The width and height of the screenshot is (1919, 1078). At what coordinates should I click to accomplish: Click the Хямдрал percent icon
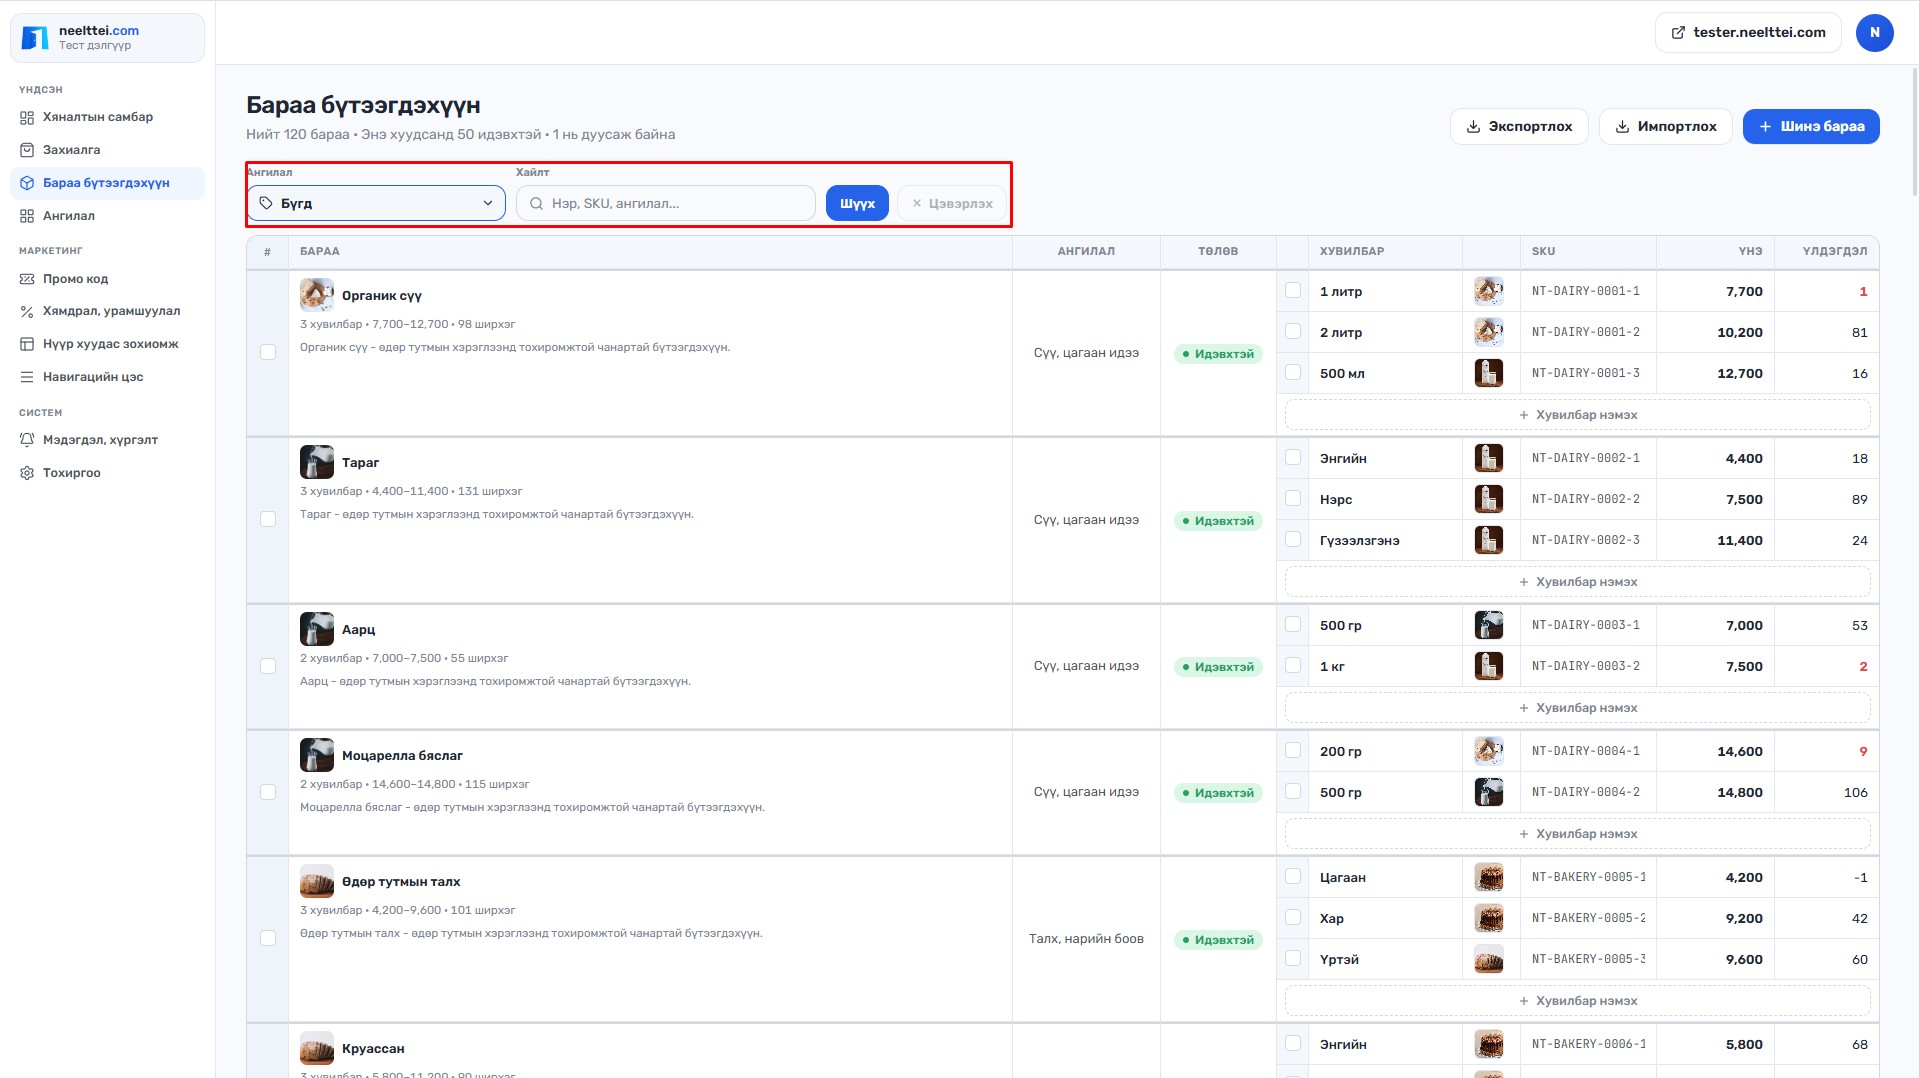[x=27, y=311]
